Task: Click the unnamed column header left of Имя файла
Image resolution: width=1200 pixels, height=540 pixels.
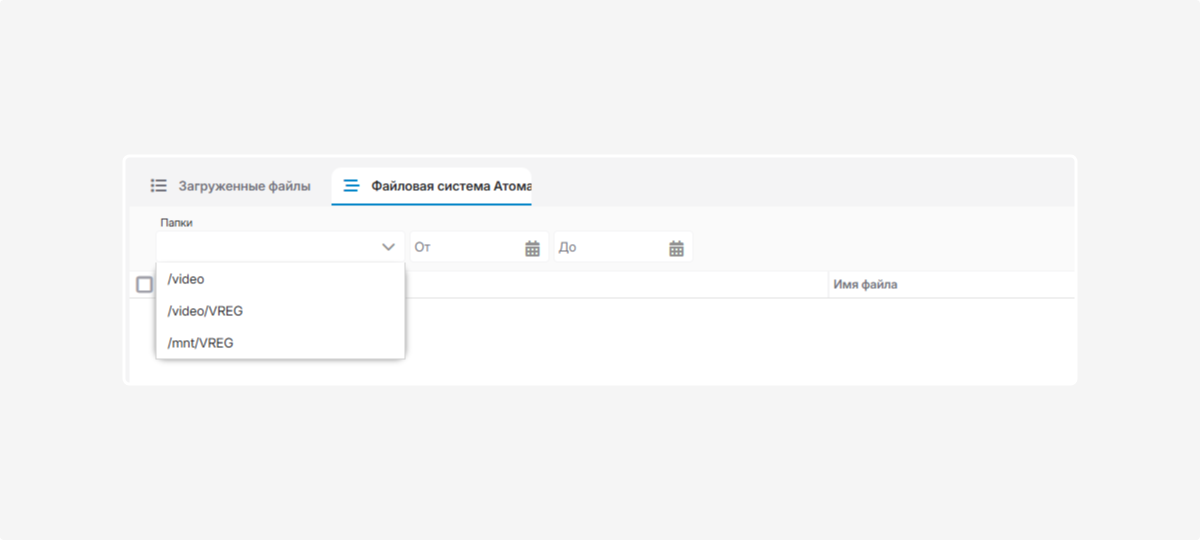Action: [x=615, y=285]
